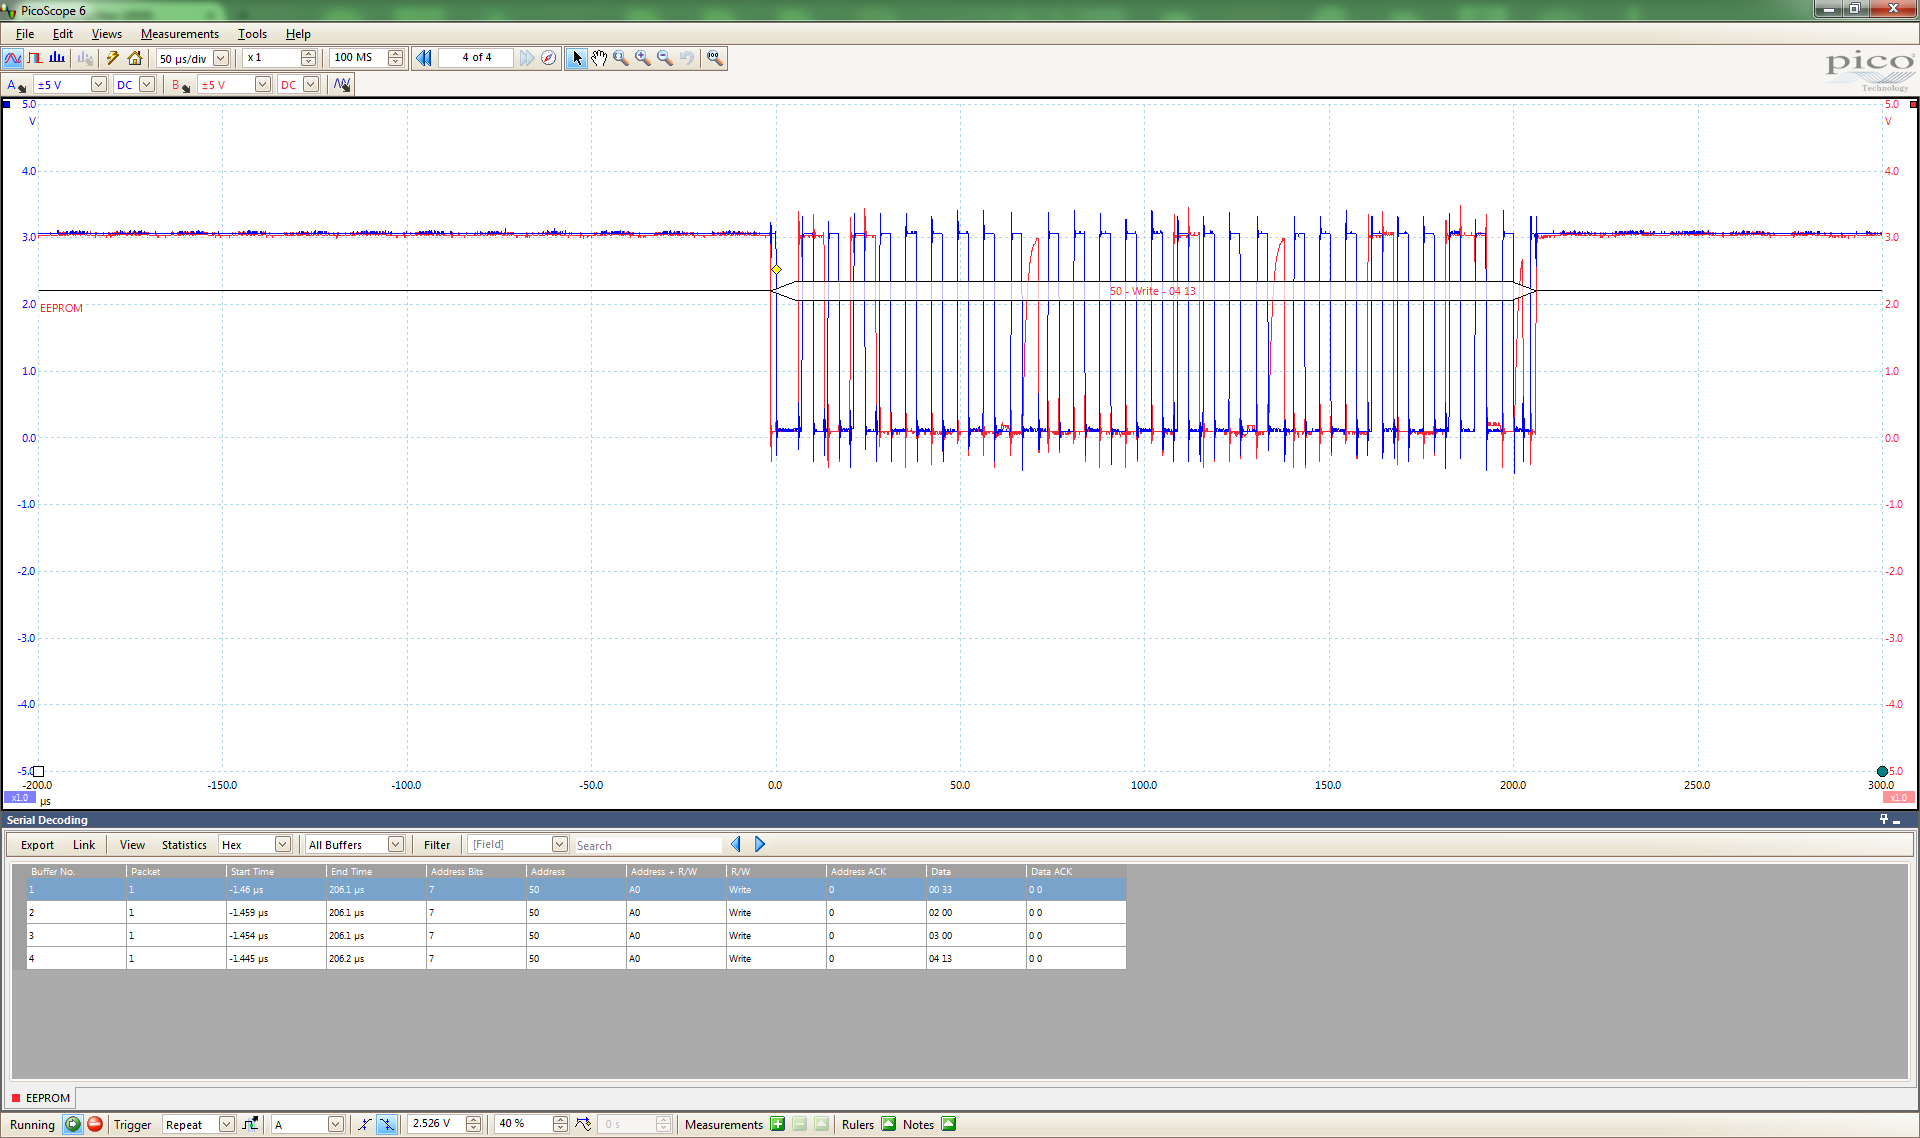Screen dimensions: 1920x1138
Task: Open the Measurements menu
Action: [179, 33]
